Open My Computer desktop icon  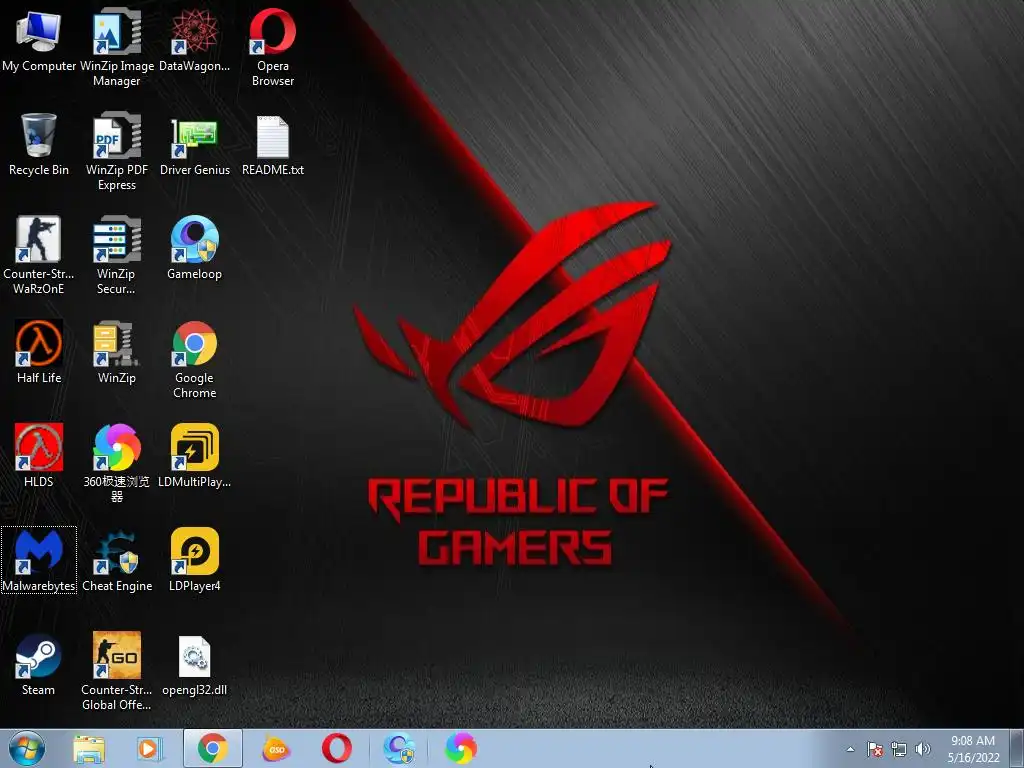coord(39,39)
